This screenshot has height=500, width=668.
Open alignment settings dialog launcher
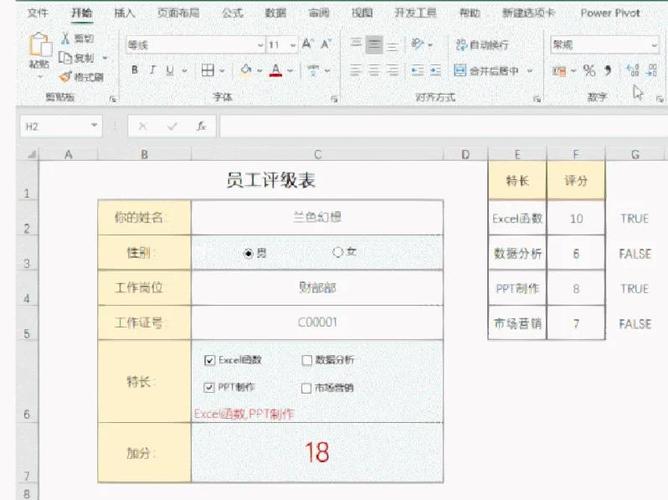(537, 99)
